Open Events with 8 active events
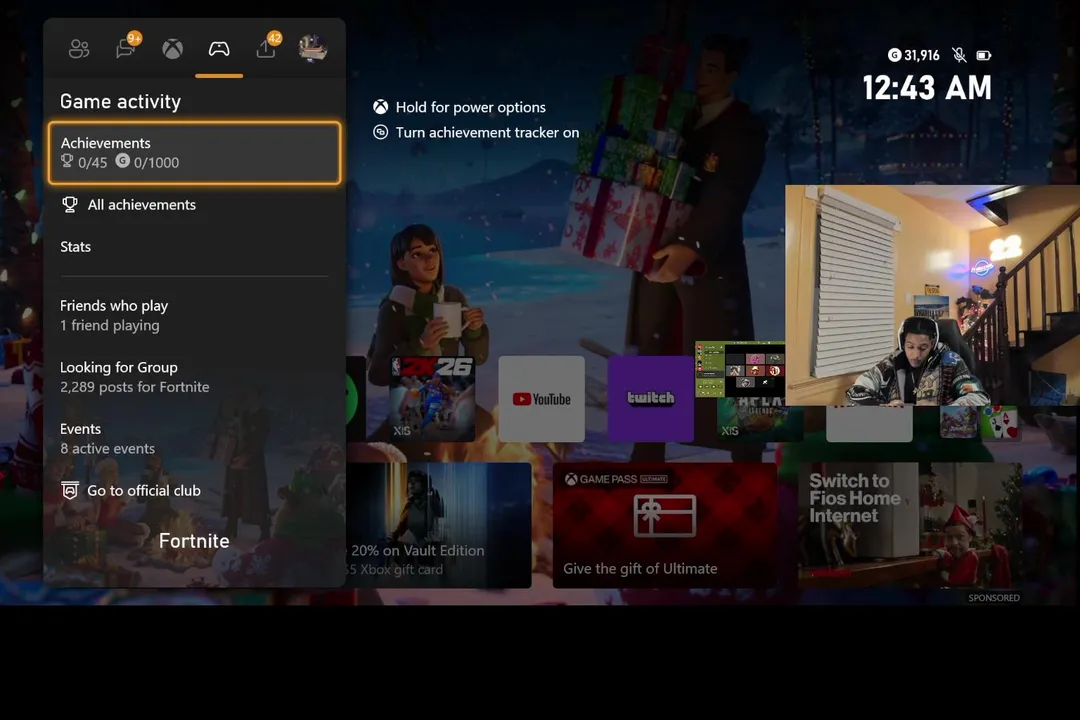 click(195, 438)
